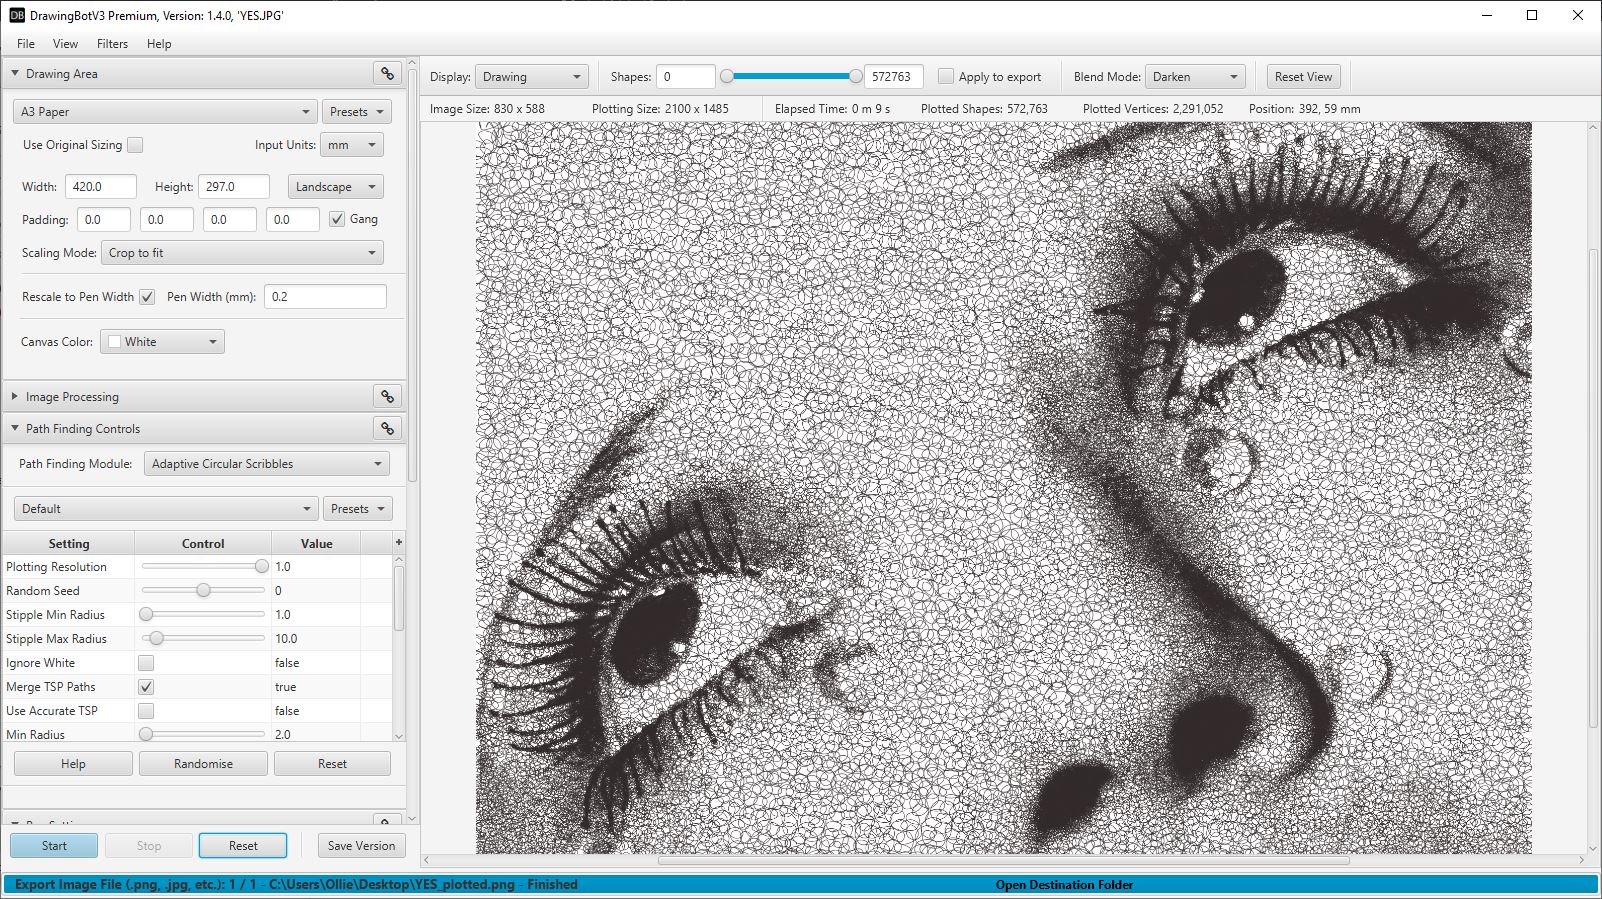Open Drawing Area Presets dropdown

pyautogui.click(x=356, y=112)
